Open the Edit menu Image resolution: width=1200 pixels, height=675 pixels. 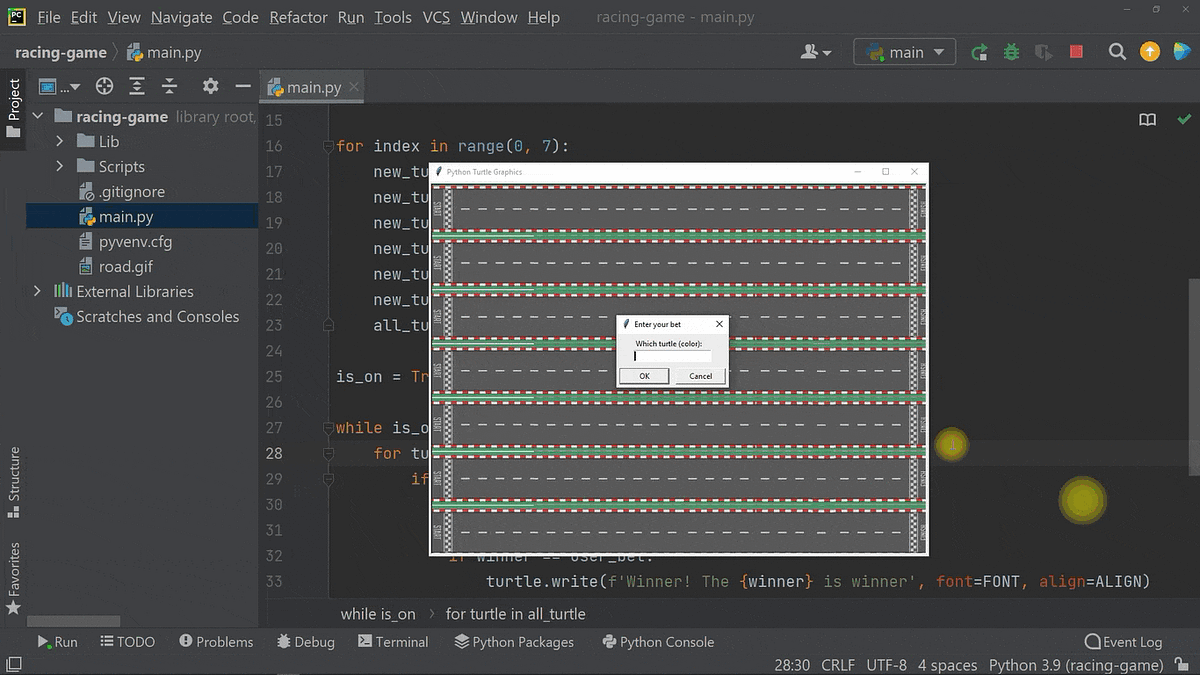[x=84, y=17]
